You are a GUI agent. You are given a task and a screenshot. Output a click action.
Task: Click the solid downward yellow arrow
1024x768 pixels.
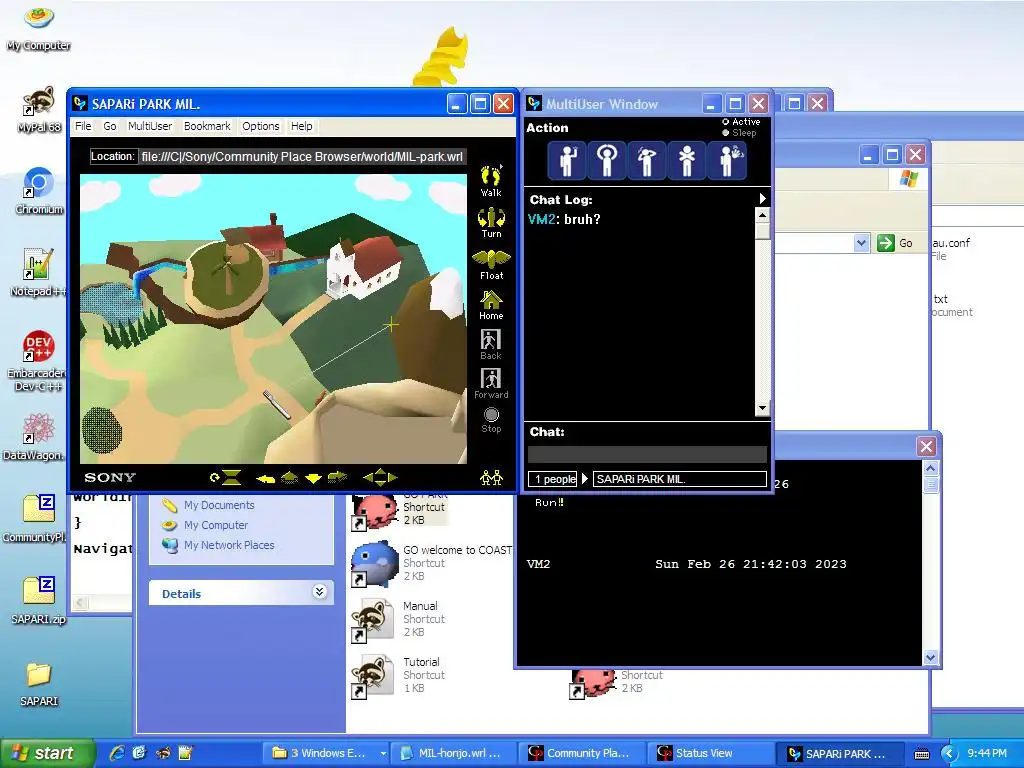pyautogui.click(x=313, y=479)
